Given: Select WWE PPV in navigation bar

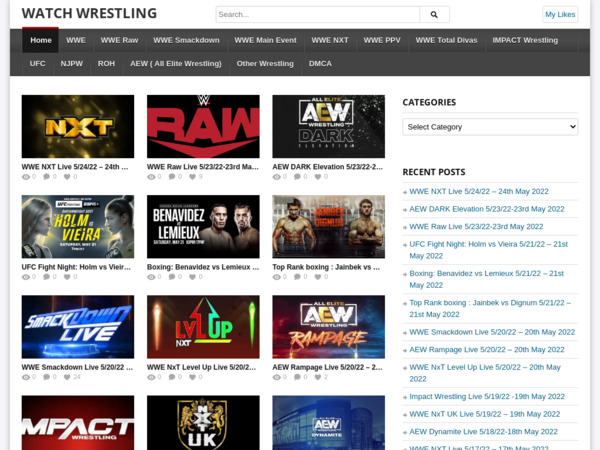Looking at the screenshot, I should [382, 41].
